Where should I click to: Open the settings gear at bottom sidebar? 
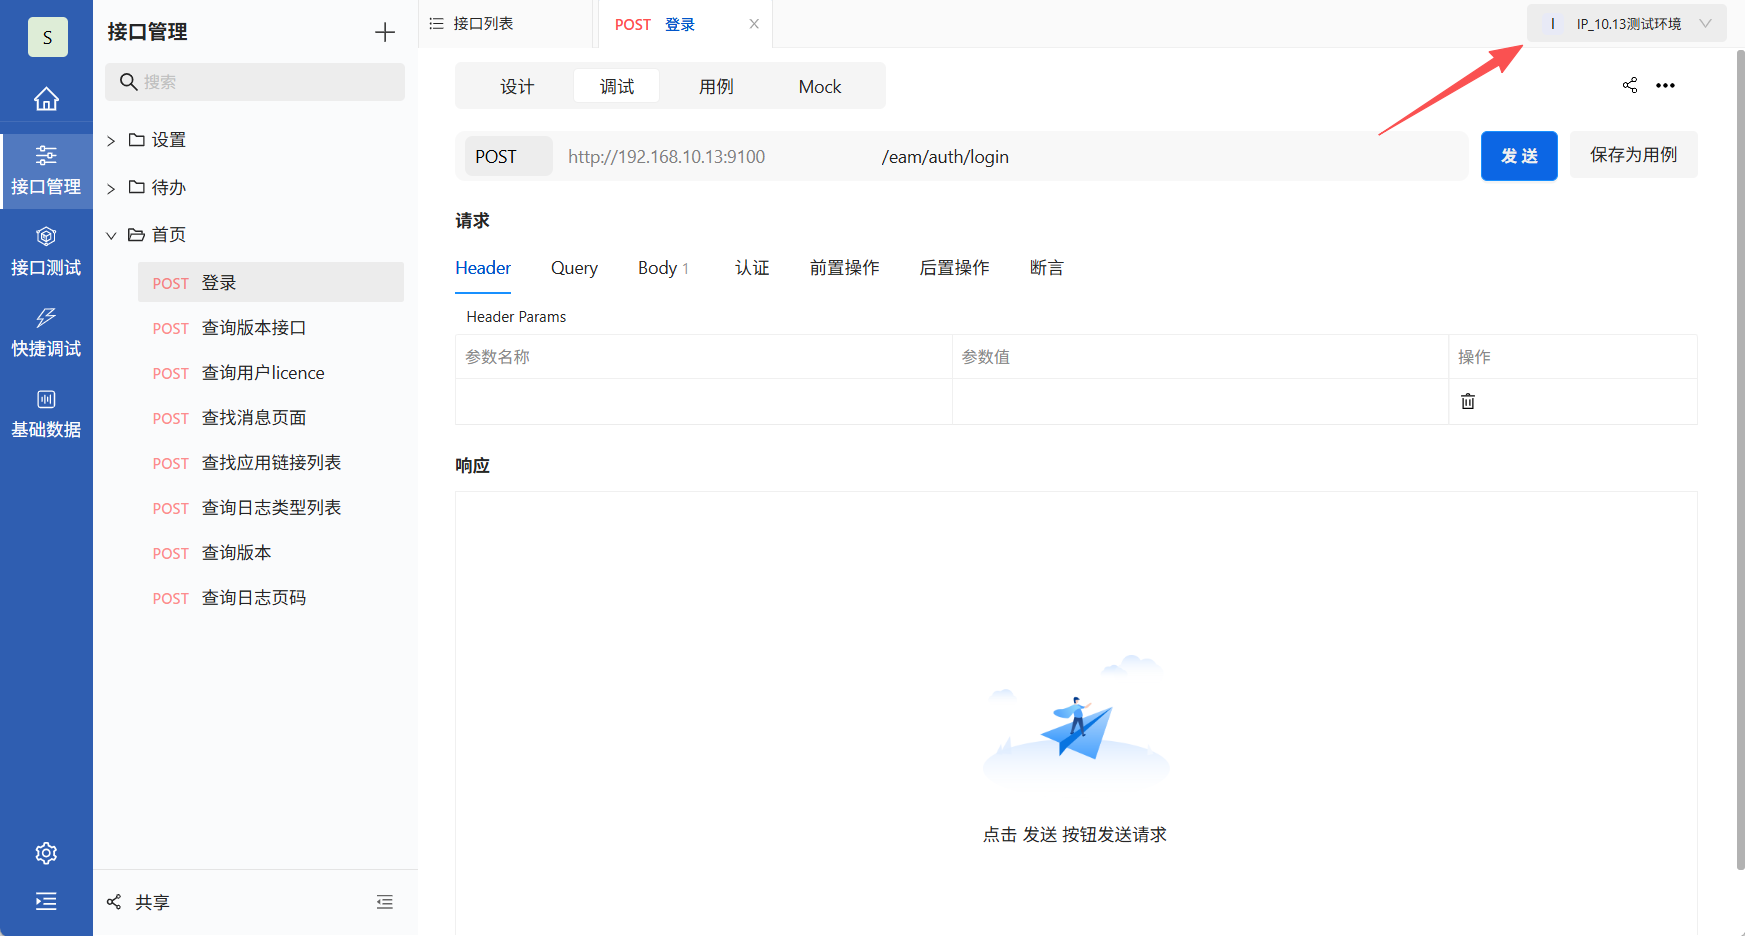coord(46,852)
